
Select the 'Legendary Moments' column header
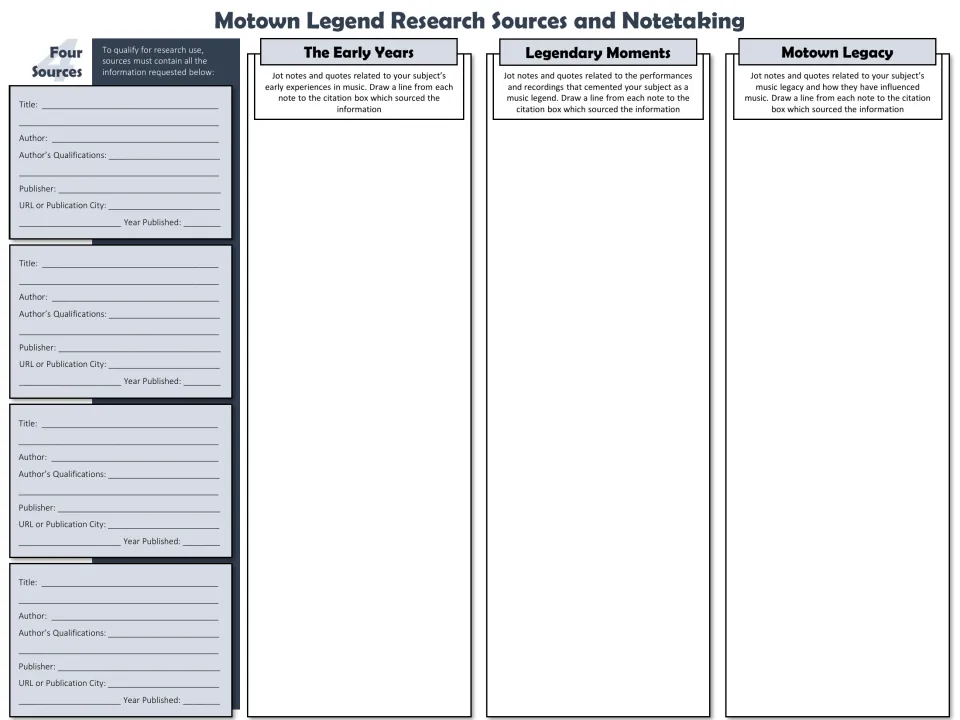coord(598,53)
